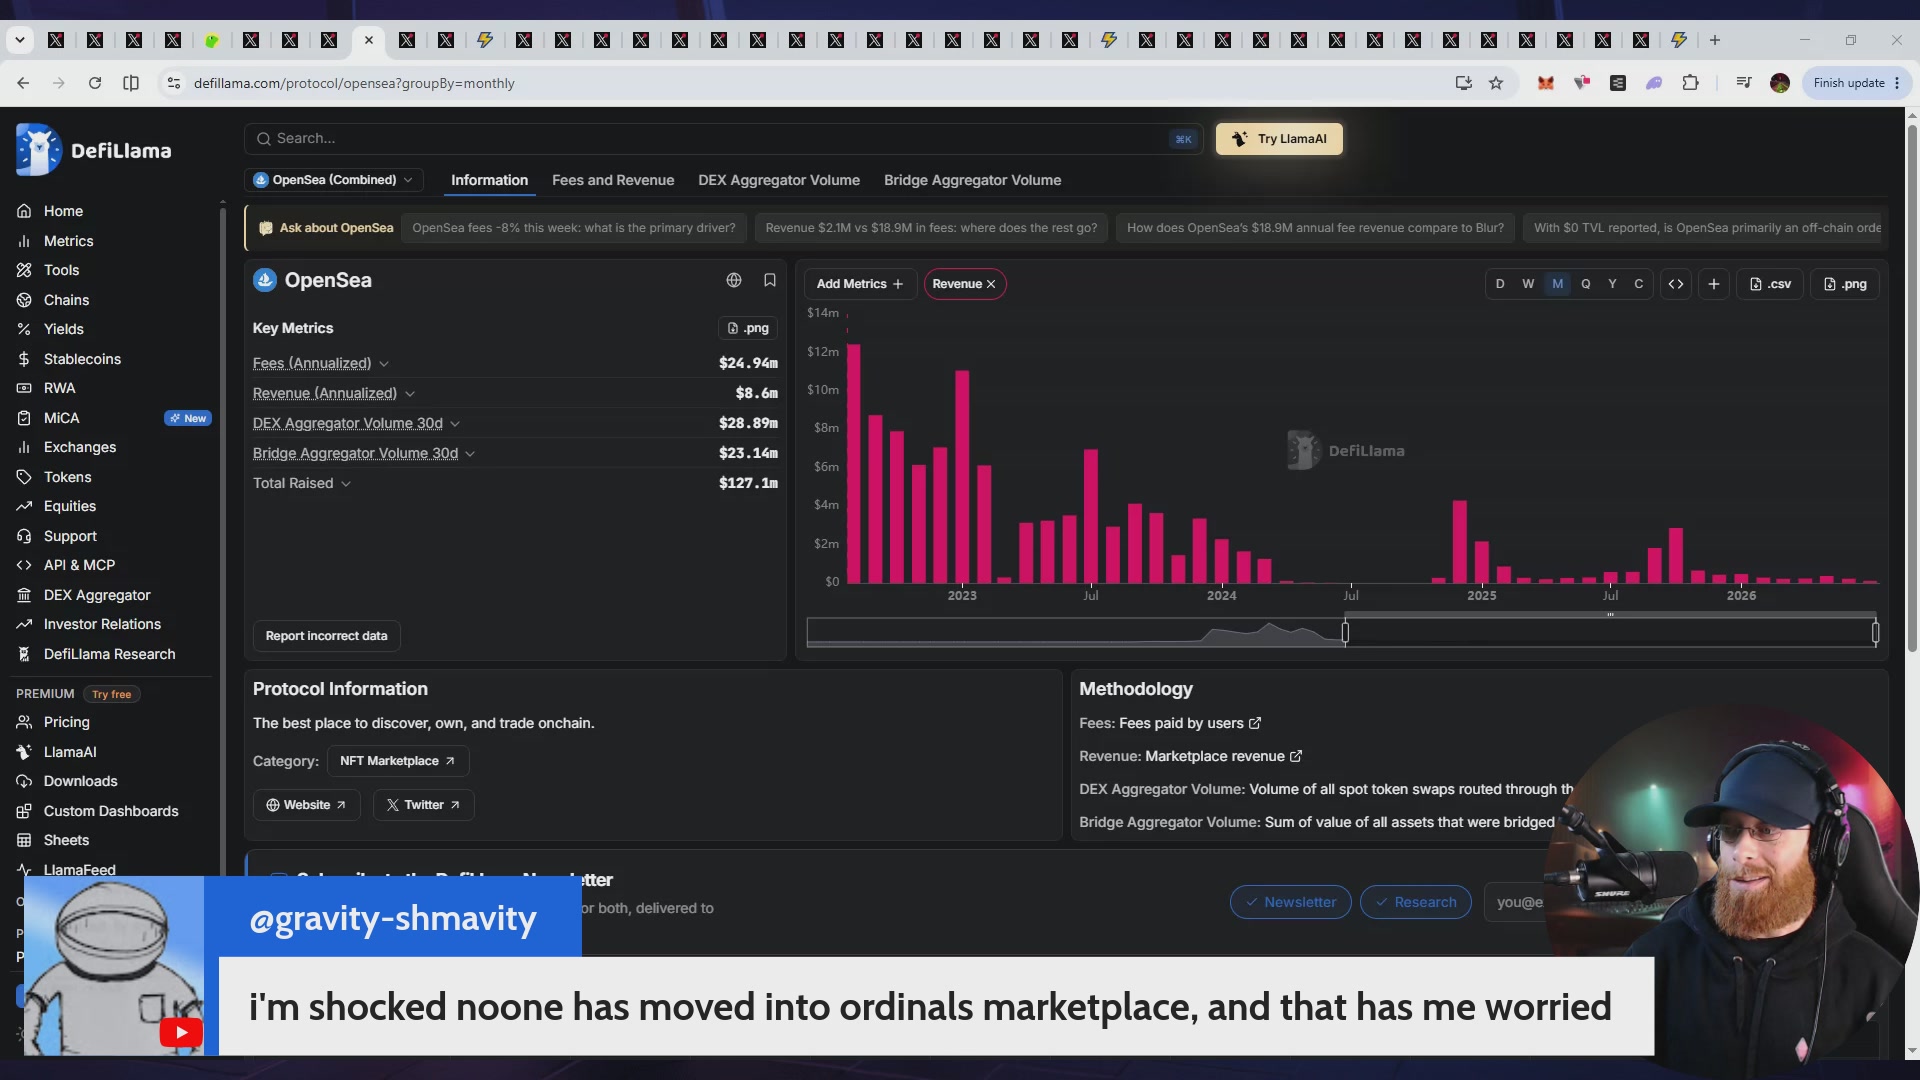Open the embed chart code icon
Screen dimensions: 1920x1080
[x=1676, y=284]
